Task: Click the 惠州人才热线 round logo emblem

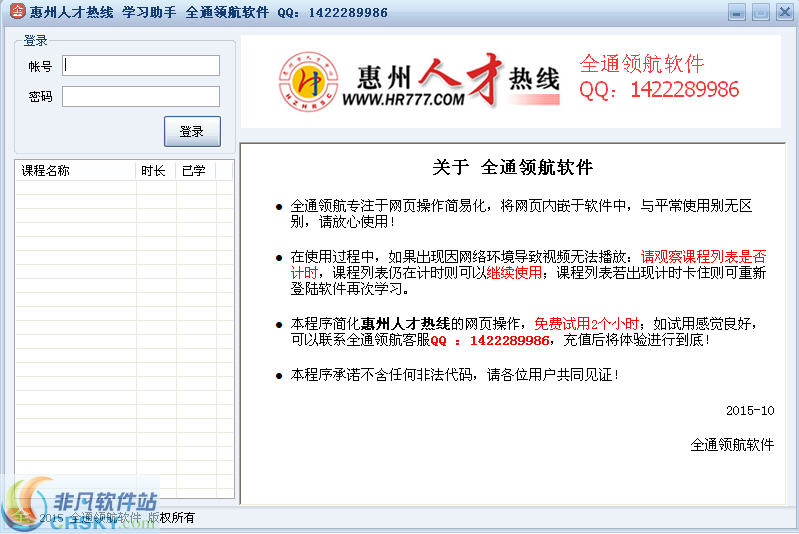Action: (308, 82)
